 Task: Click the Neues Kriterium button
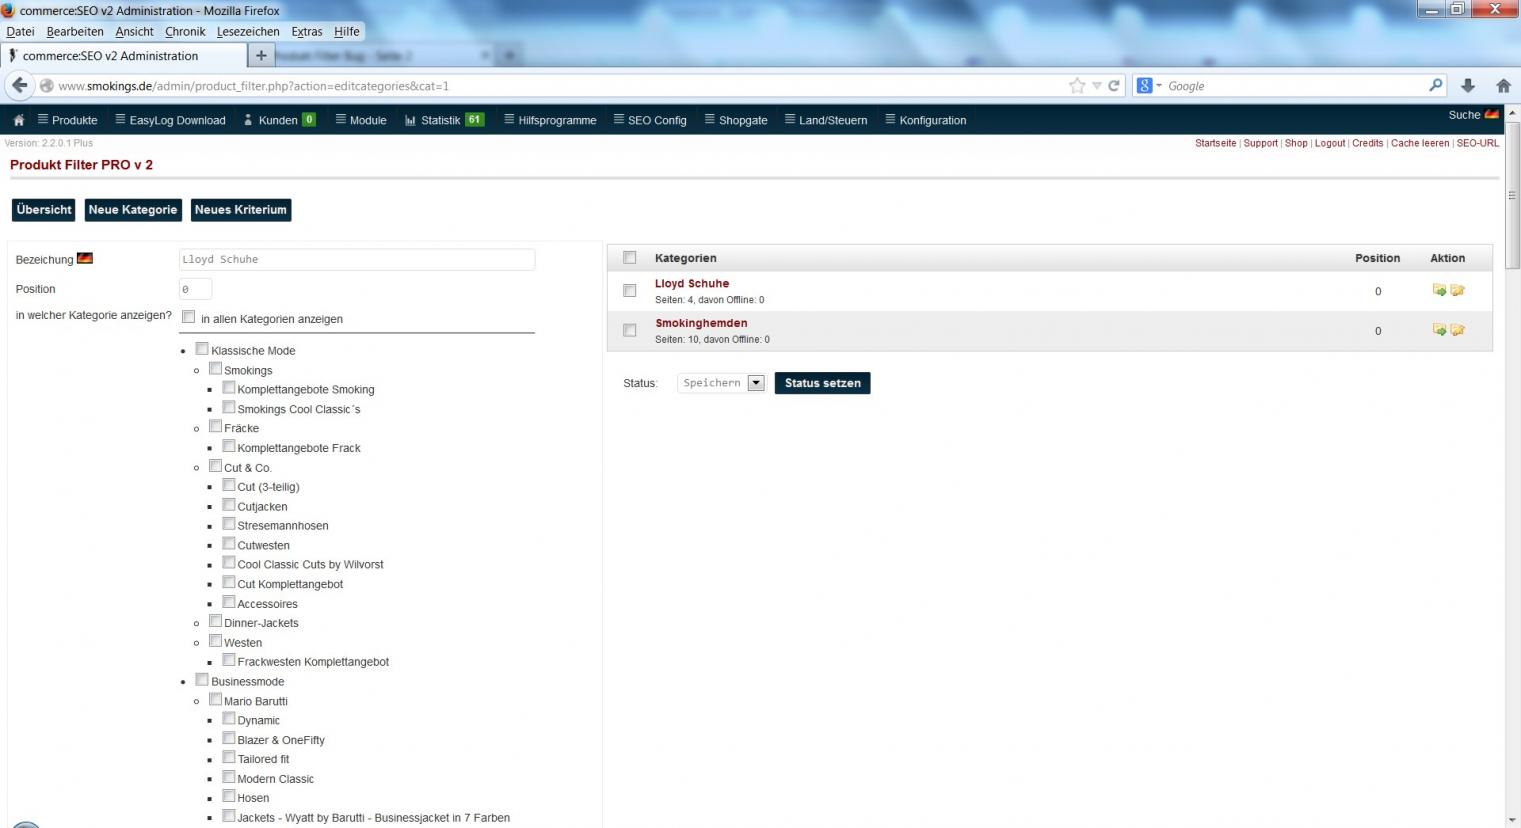pos(241,210)
